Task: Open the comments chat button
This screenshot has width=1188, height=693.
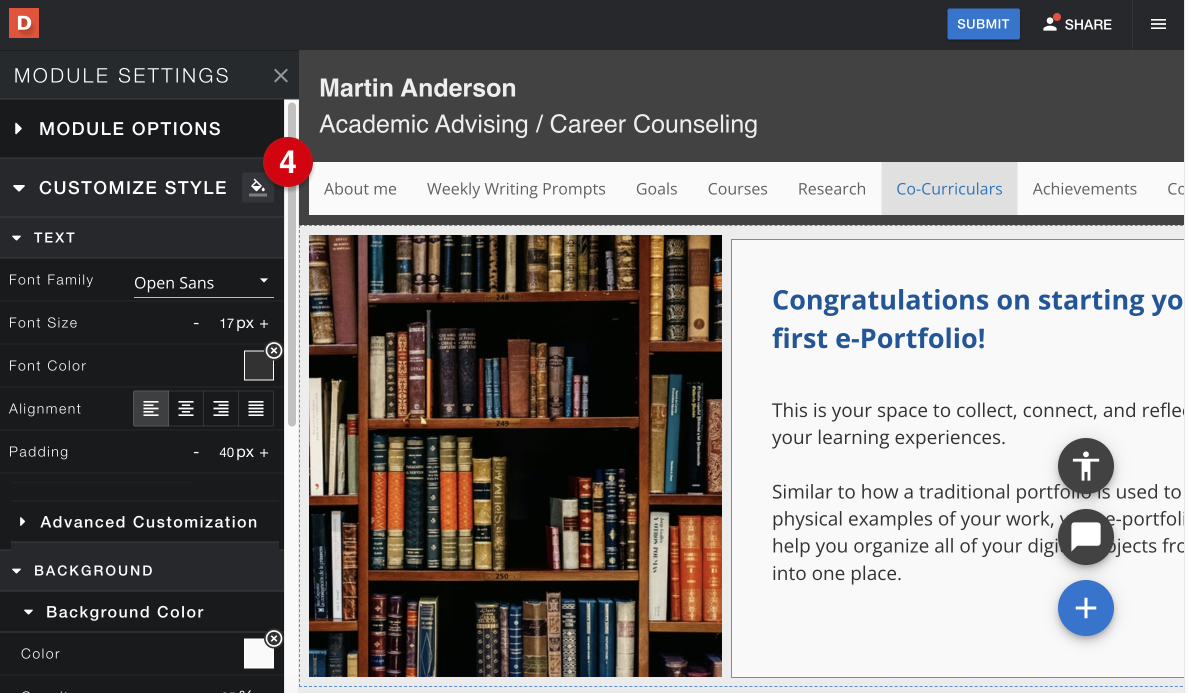Action: [x=1085, y=536]
